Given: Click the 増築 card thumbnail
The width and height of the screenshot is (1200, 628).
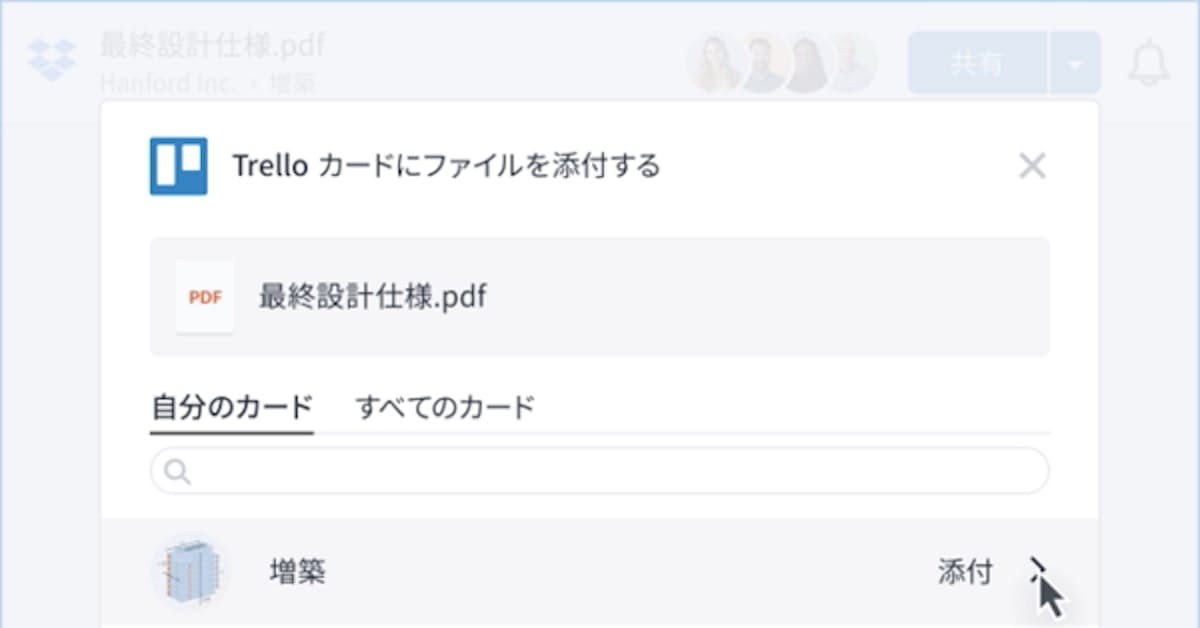Looking at the screenshot, I should pyautogui.click(x=190, y=572).
